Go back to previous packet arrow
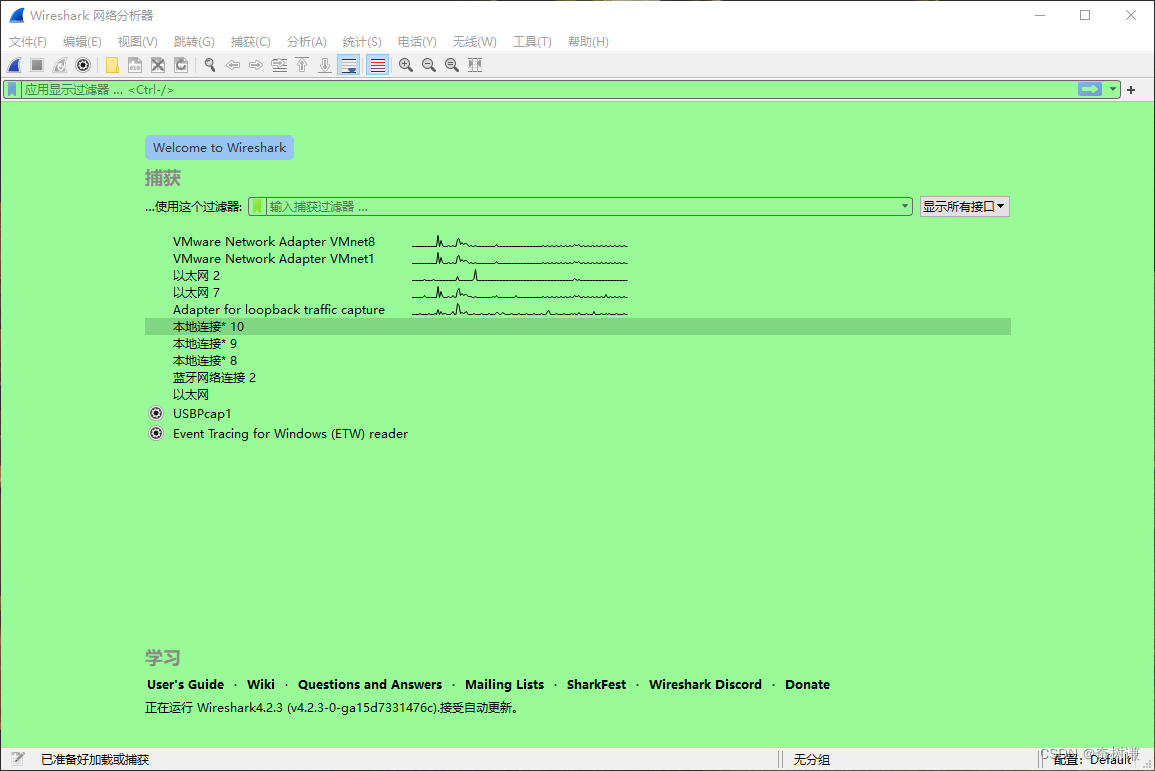 (x=233, y=65)
